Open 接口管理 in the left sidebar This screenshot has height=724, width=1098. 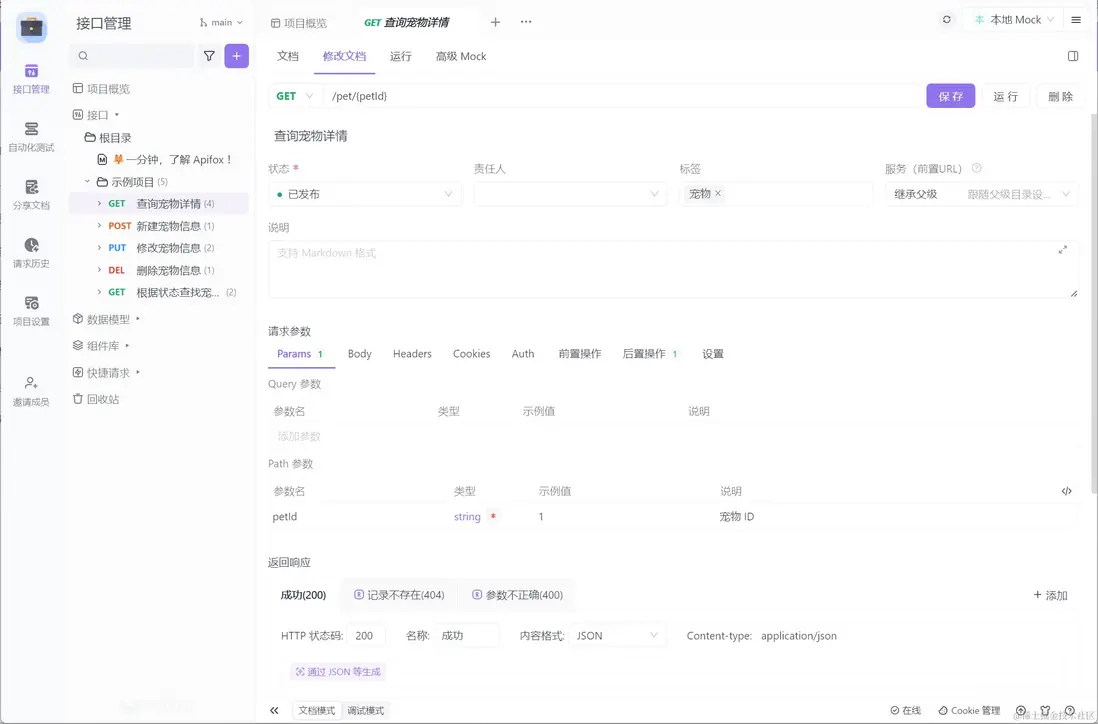click(31, 78)
